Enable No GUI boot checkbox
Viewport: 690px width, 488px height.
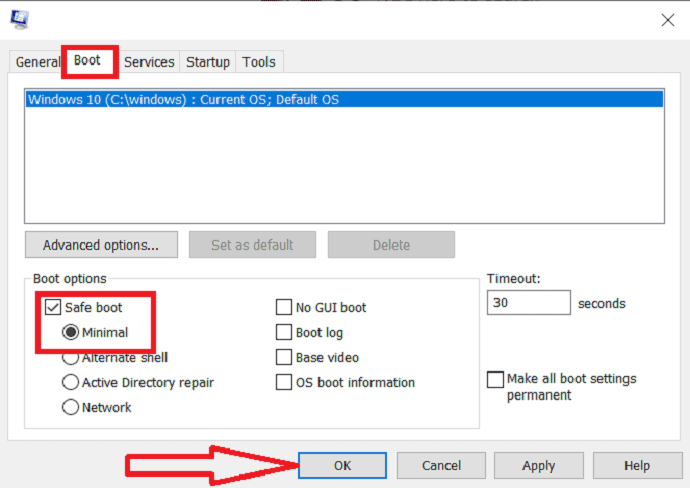tap(283, 308)
